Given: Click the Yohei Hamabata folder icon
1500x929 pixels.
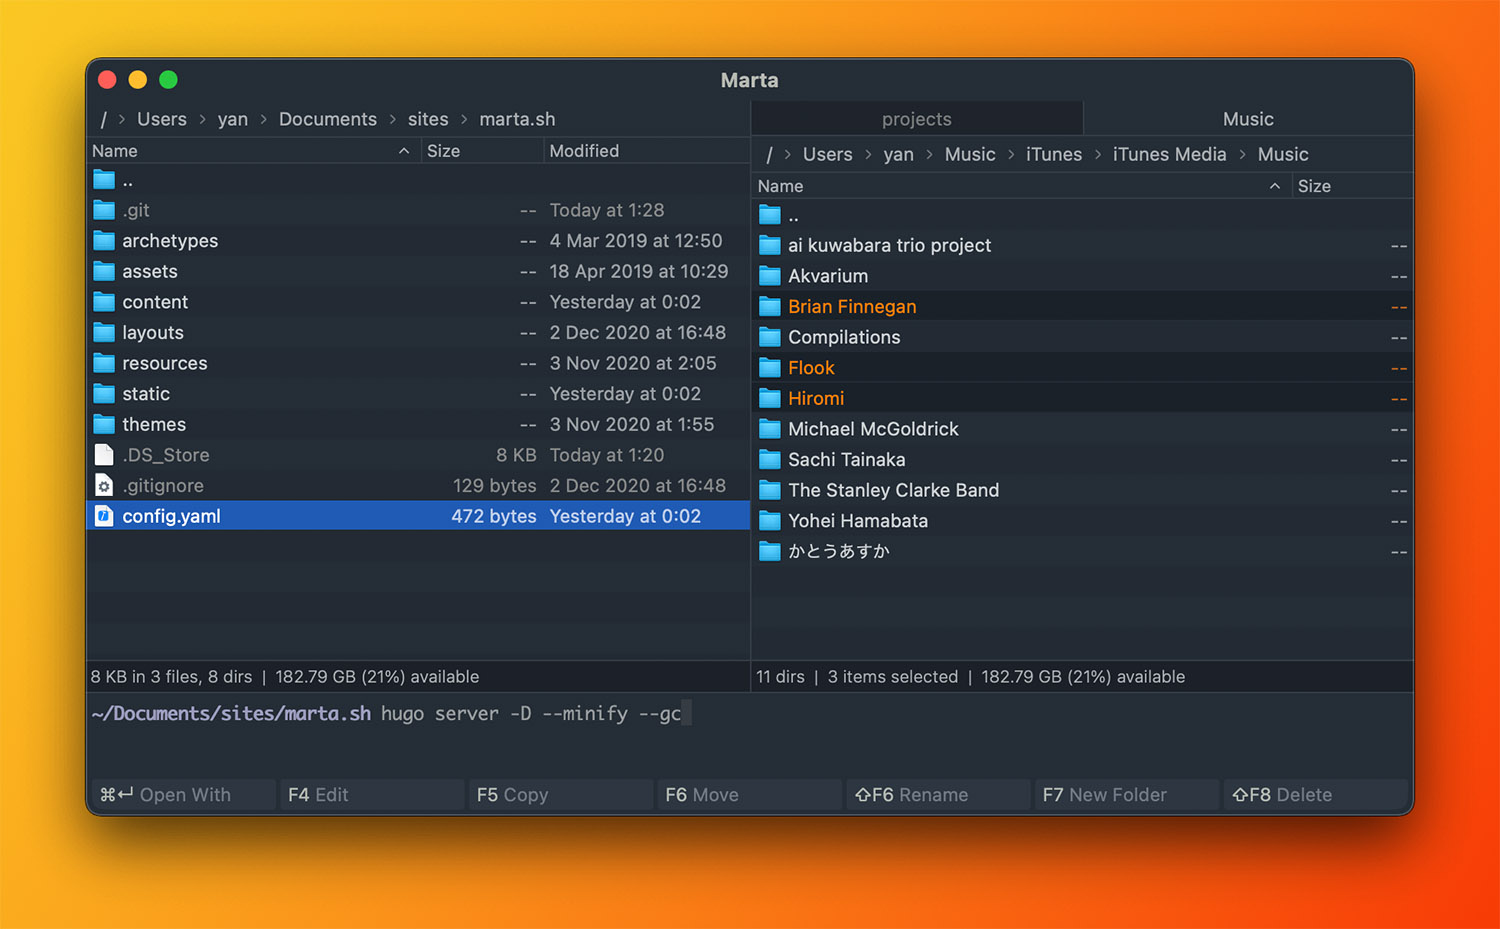Looking at the screenshot, I should (x=769, y=521).
